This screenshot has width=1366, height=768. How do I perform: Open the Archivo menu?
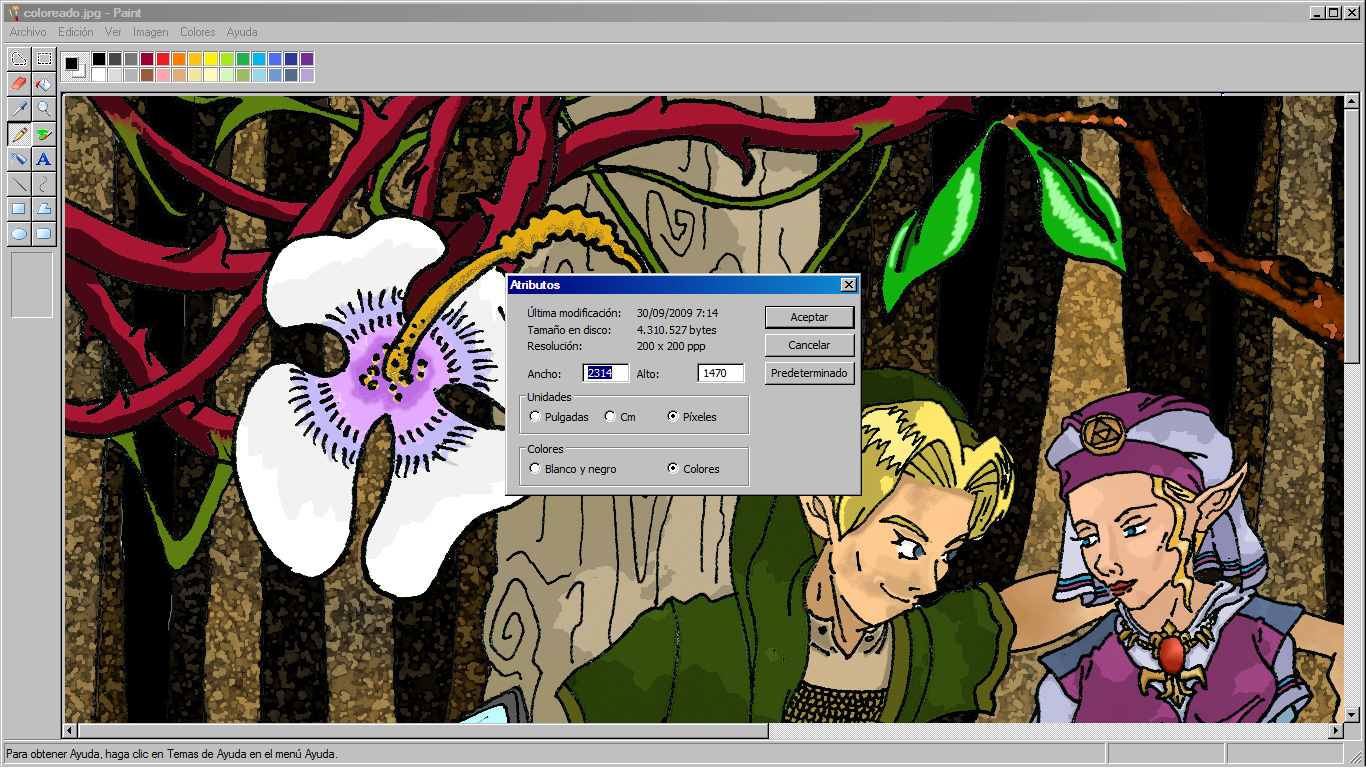click(x=28, y=32)
